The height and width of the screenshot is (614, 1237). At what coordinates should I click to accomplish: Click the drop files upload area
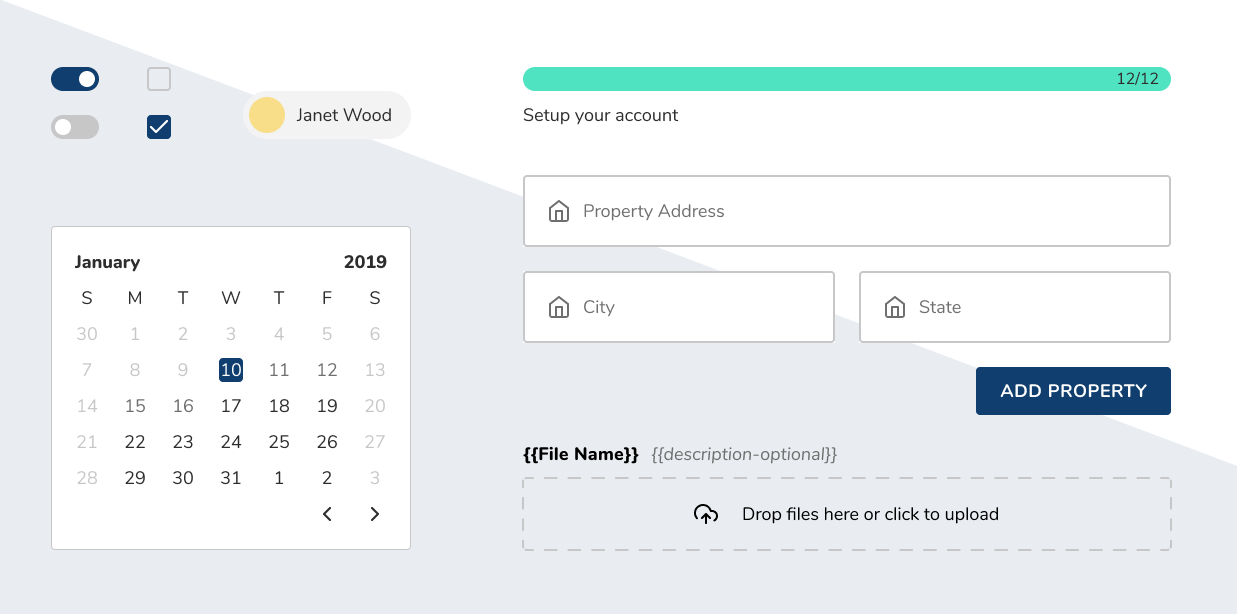coord(846,514)
